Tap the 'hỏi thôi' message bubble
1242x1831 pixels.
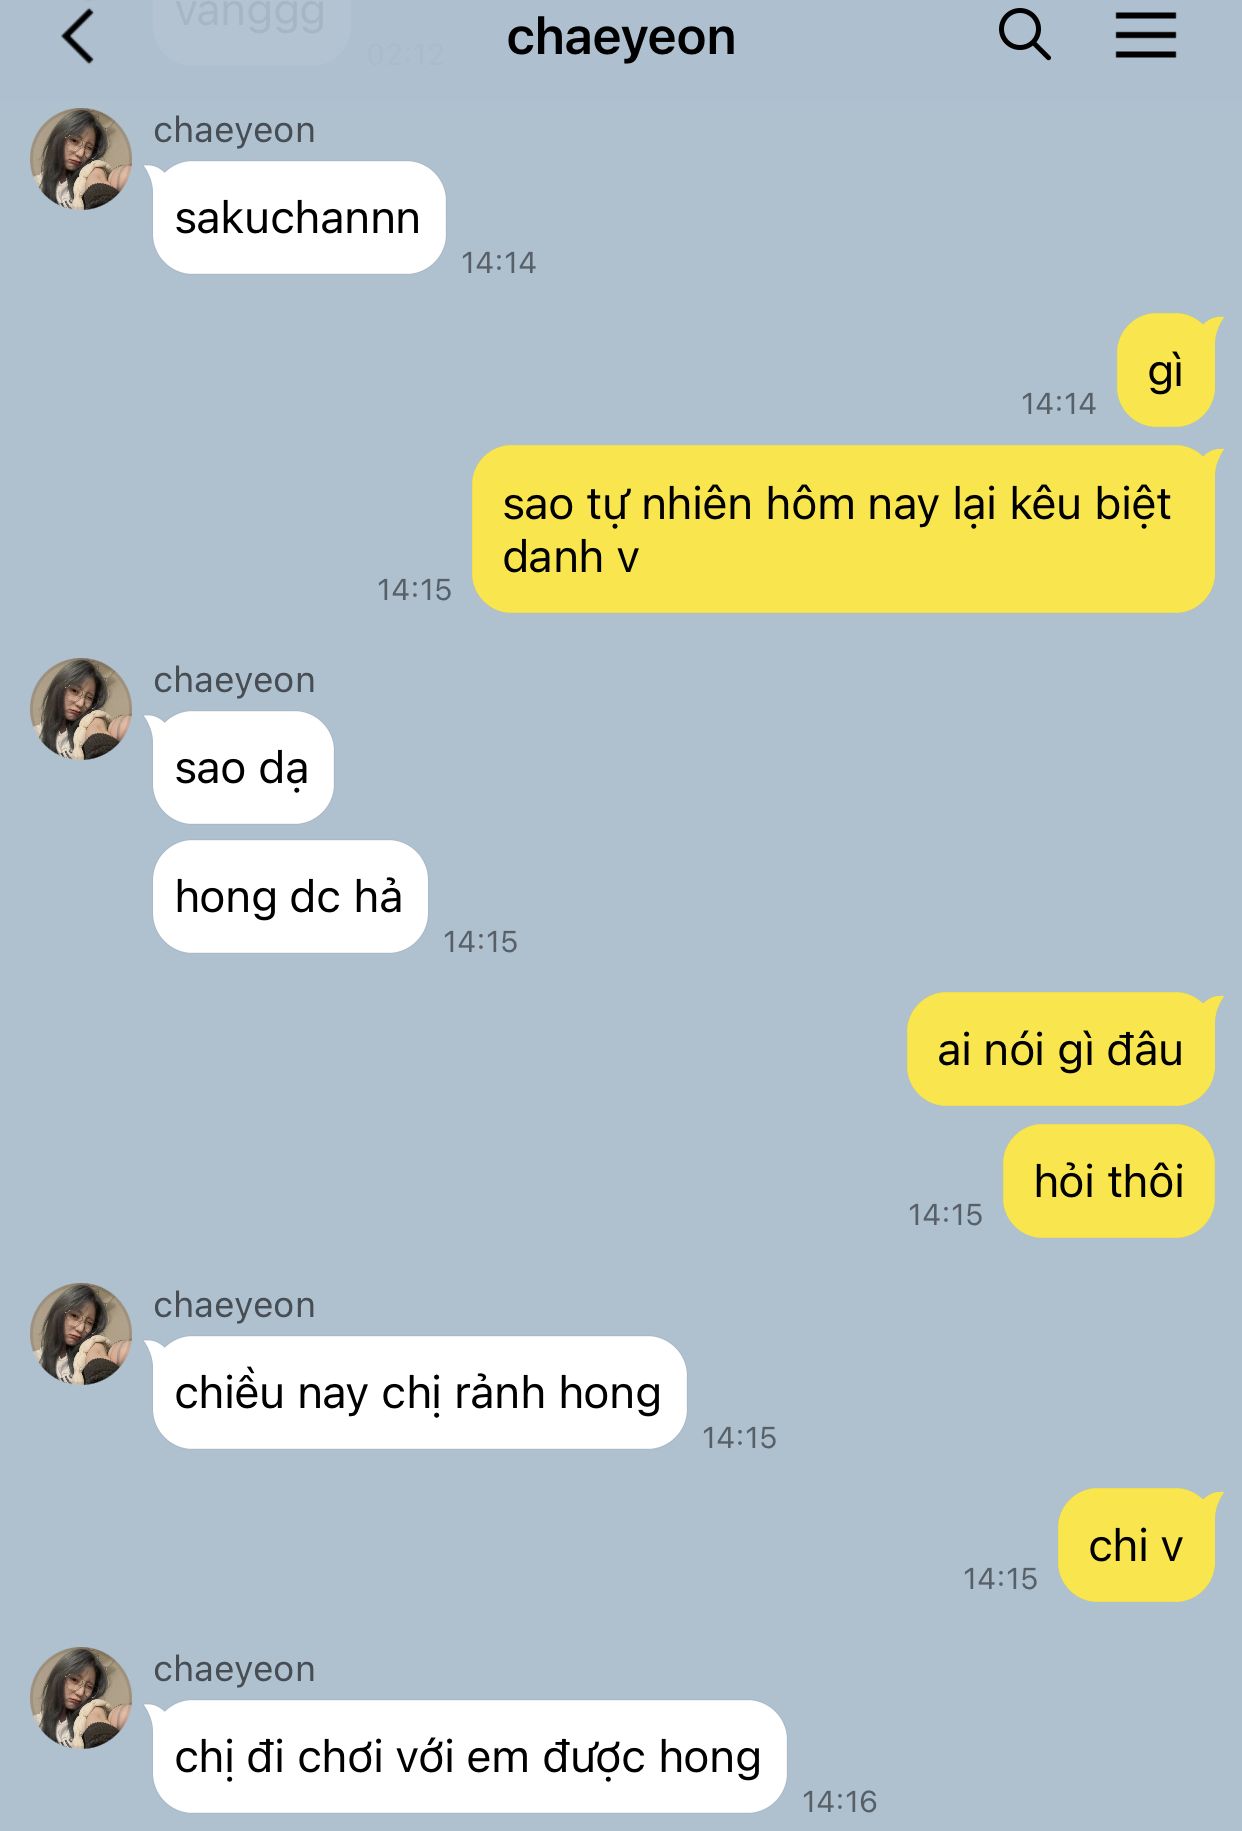(x=1108, y=1182)
